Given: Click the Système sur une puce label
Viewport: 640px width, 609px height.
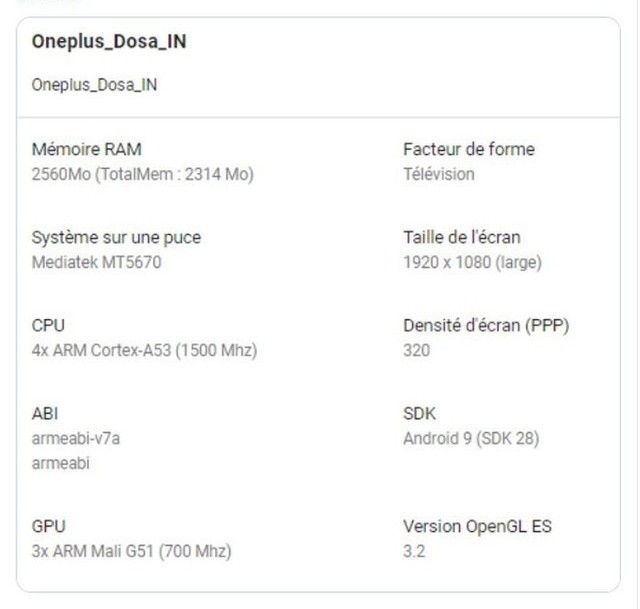Looking at the screenshot, I should (x=116, y=238).
